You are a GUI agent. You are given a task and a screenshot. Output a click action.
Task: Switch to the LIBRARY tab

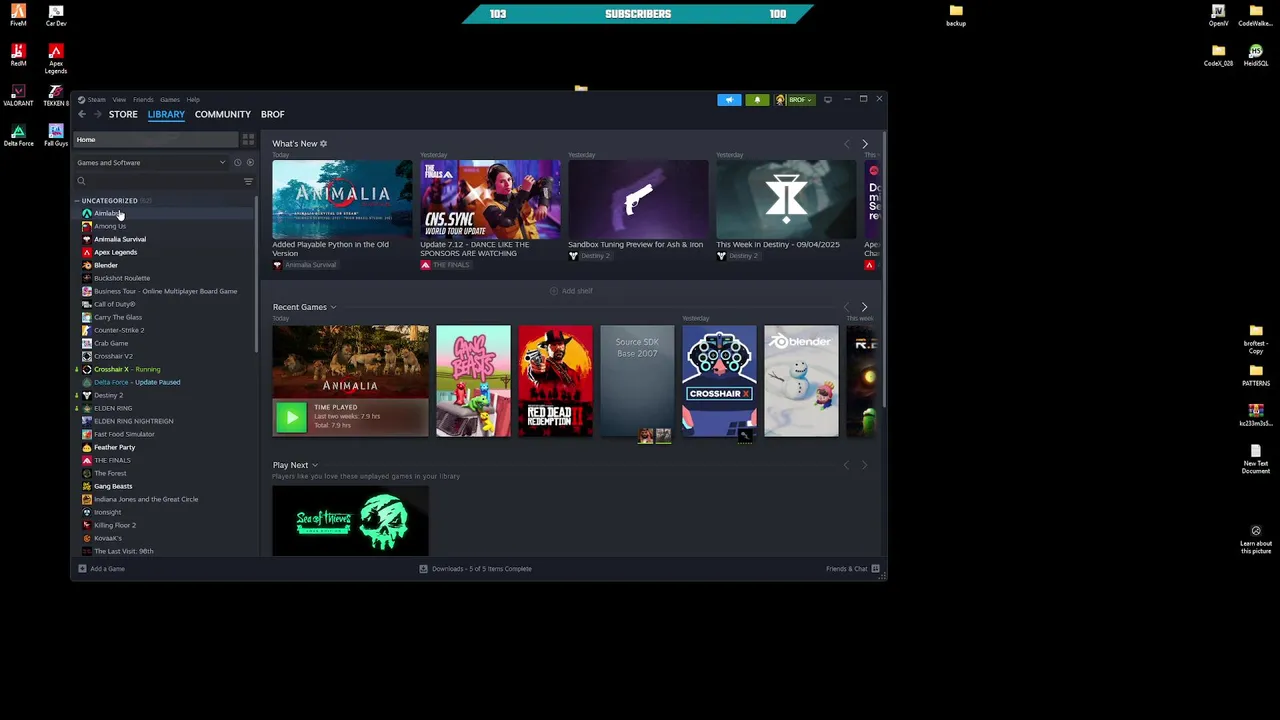(166, 115)
